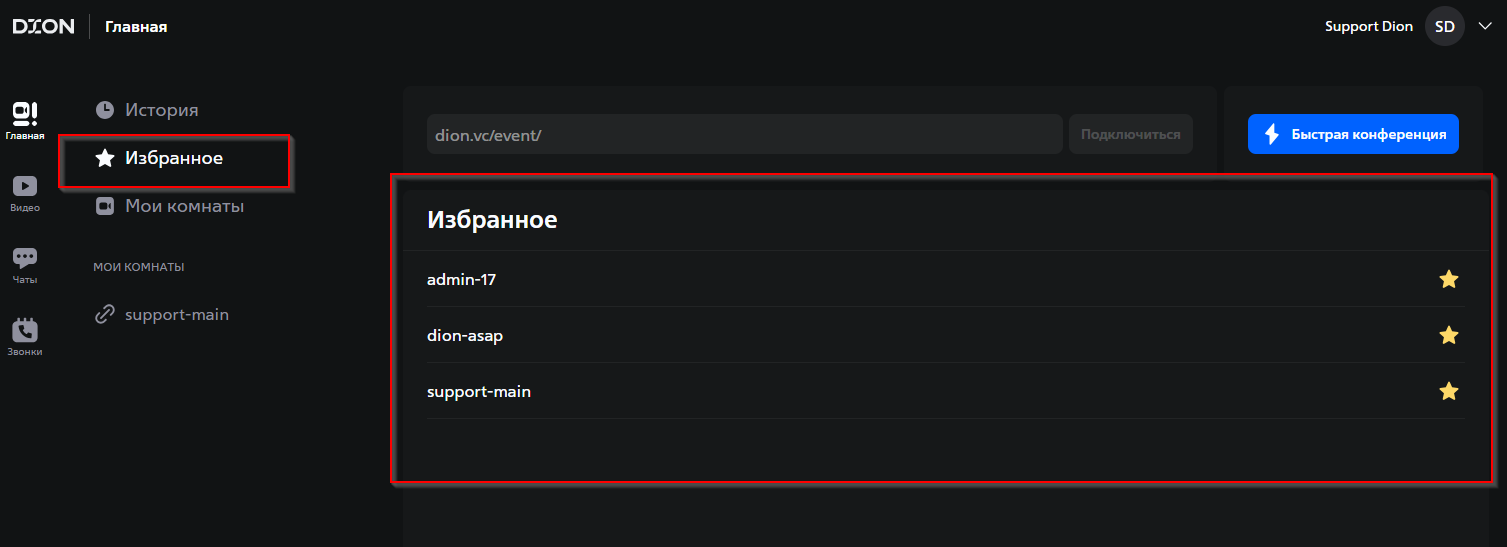Open the Главная sidebar icon
The width and height of the screenshot is (1507, 547).
point(25,113)
